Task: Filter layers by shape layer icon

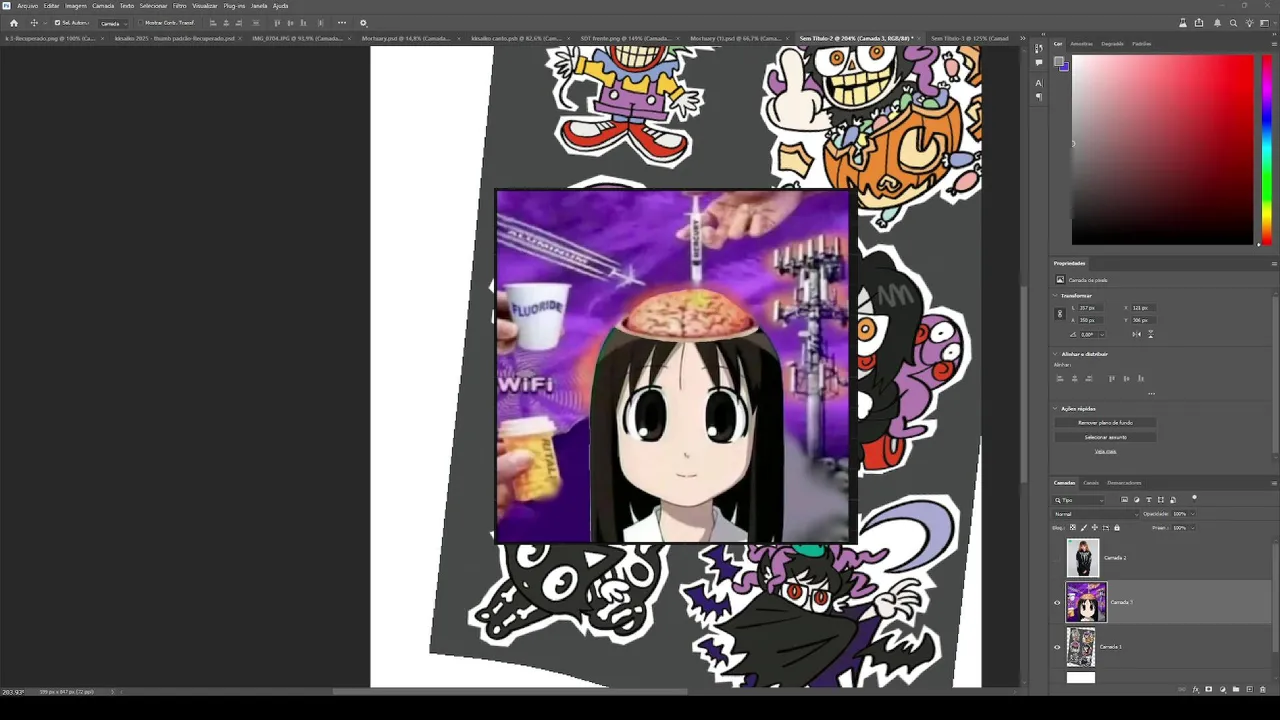Action: click(x=1160, y=500)
